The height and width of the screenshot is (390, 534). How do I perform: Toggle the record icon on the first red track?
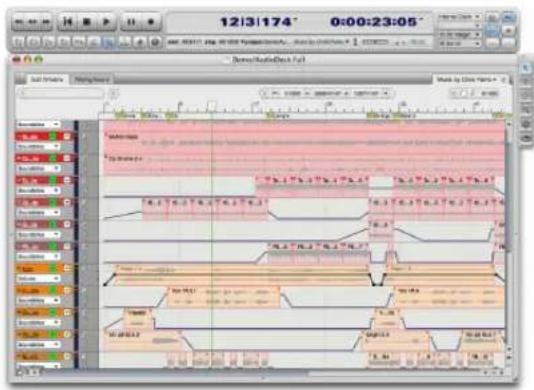coord(67,137)
